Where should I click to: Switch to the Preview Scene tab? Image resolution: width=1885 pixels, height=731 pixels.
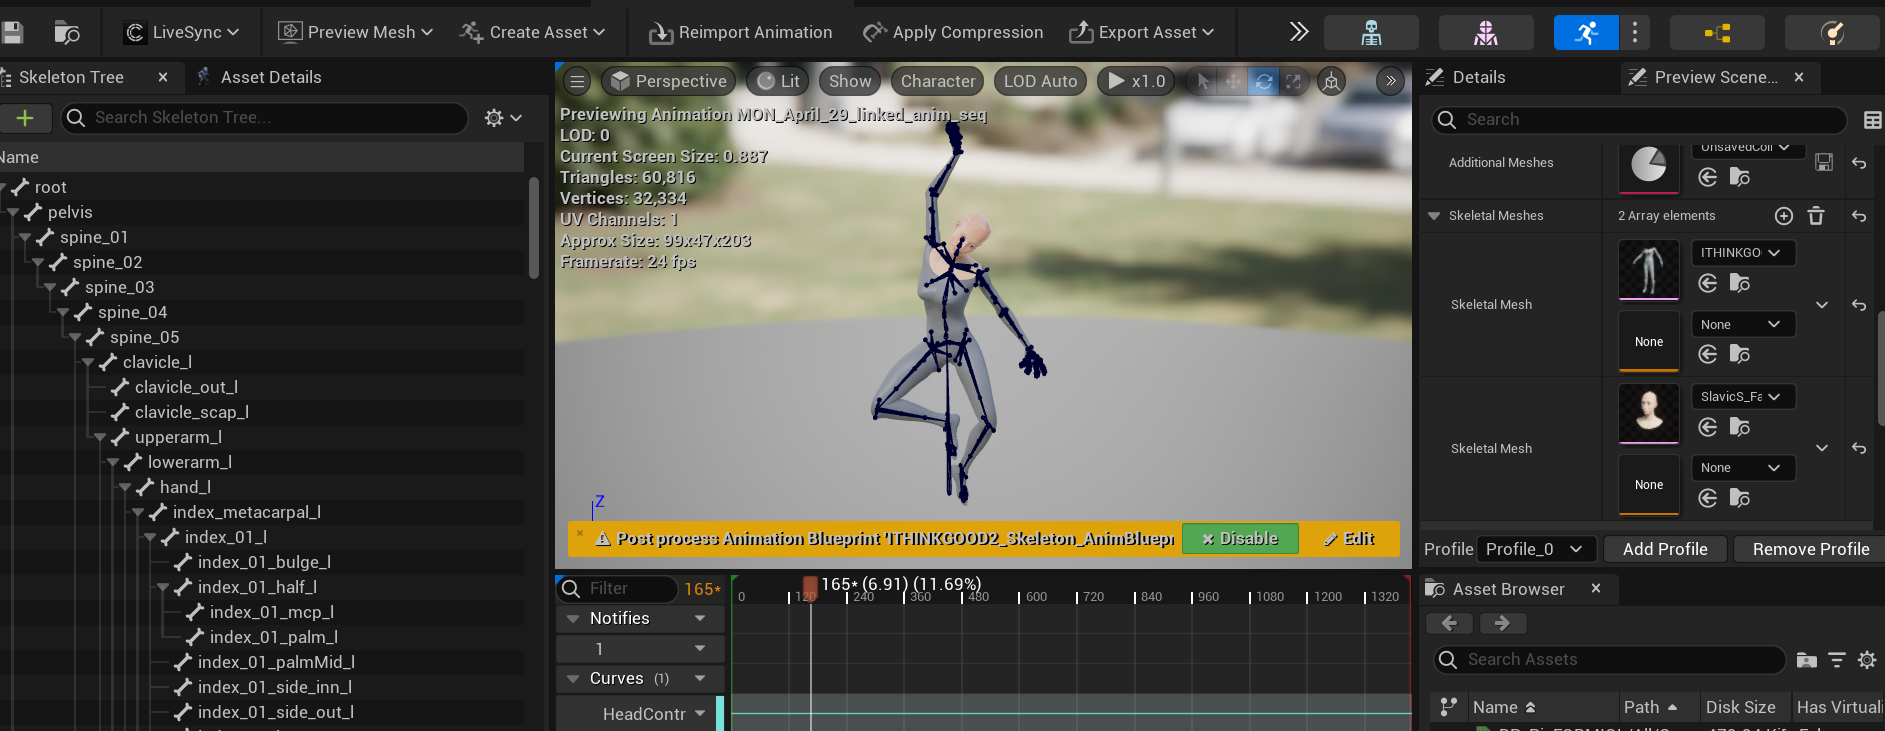click(x=1716, y=77)
